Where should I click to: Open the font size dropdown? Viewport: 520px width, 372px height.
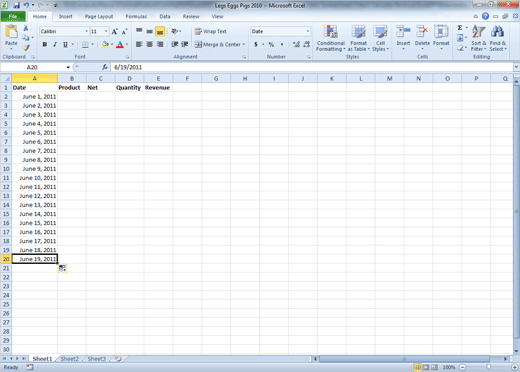(106, 31)
